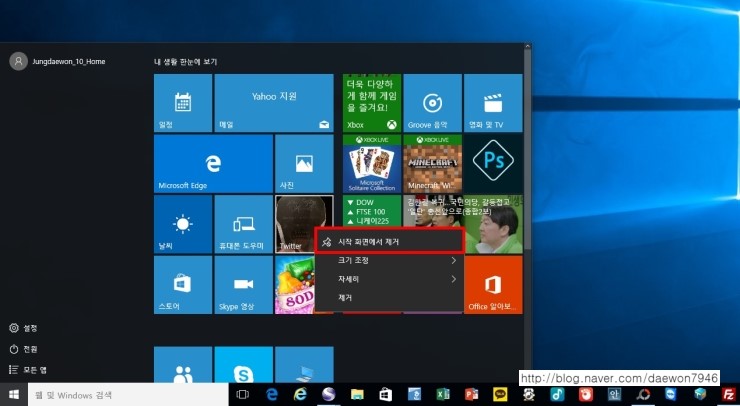Launch Internet Explorer from the taskbar

pyautogui.click(x=300, y=395)
